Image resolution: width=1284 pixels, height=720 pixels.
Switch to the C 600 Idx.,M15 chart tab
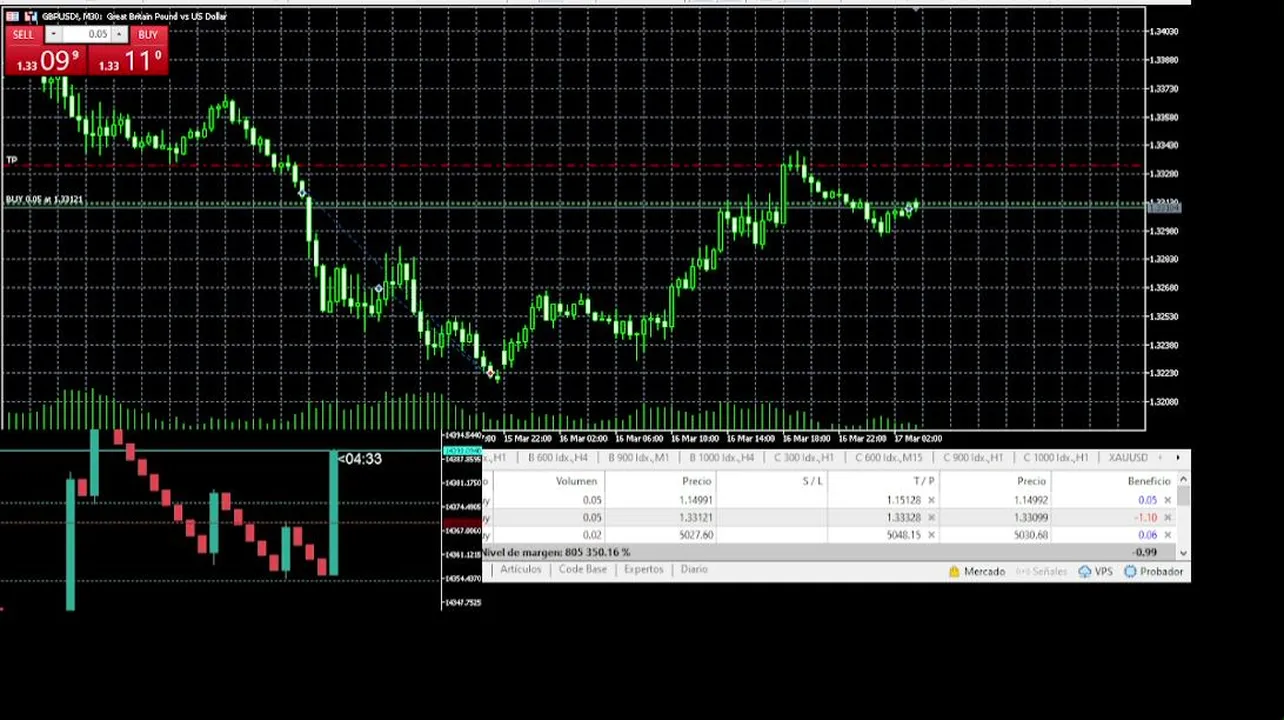(889, 458)
